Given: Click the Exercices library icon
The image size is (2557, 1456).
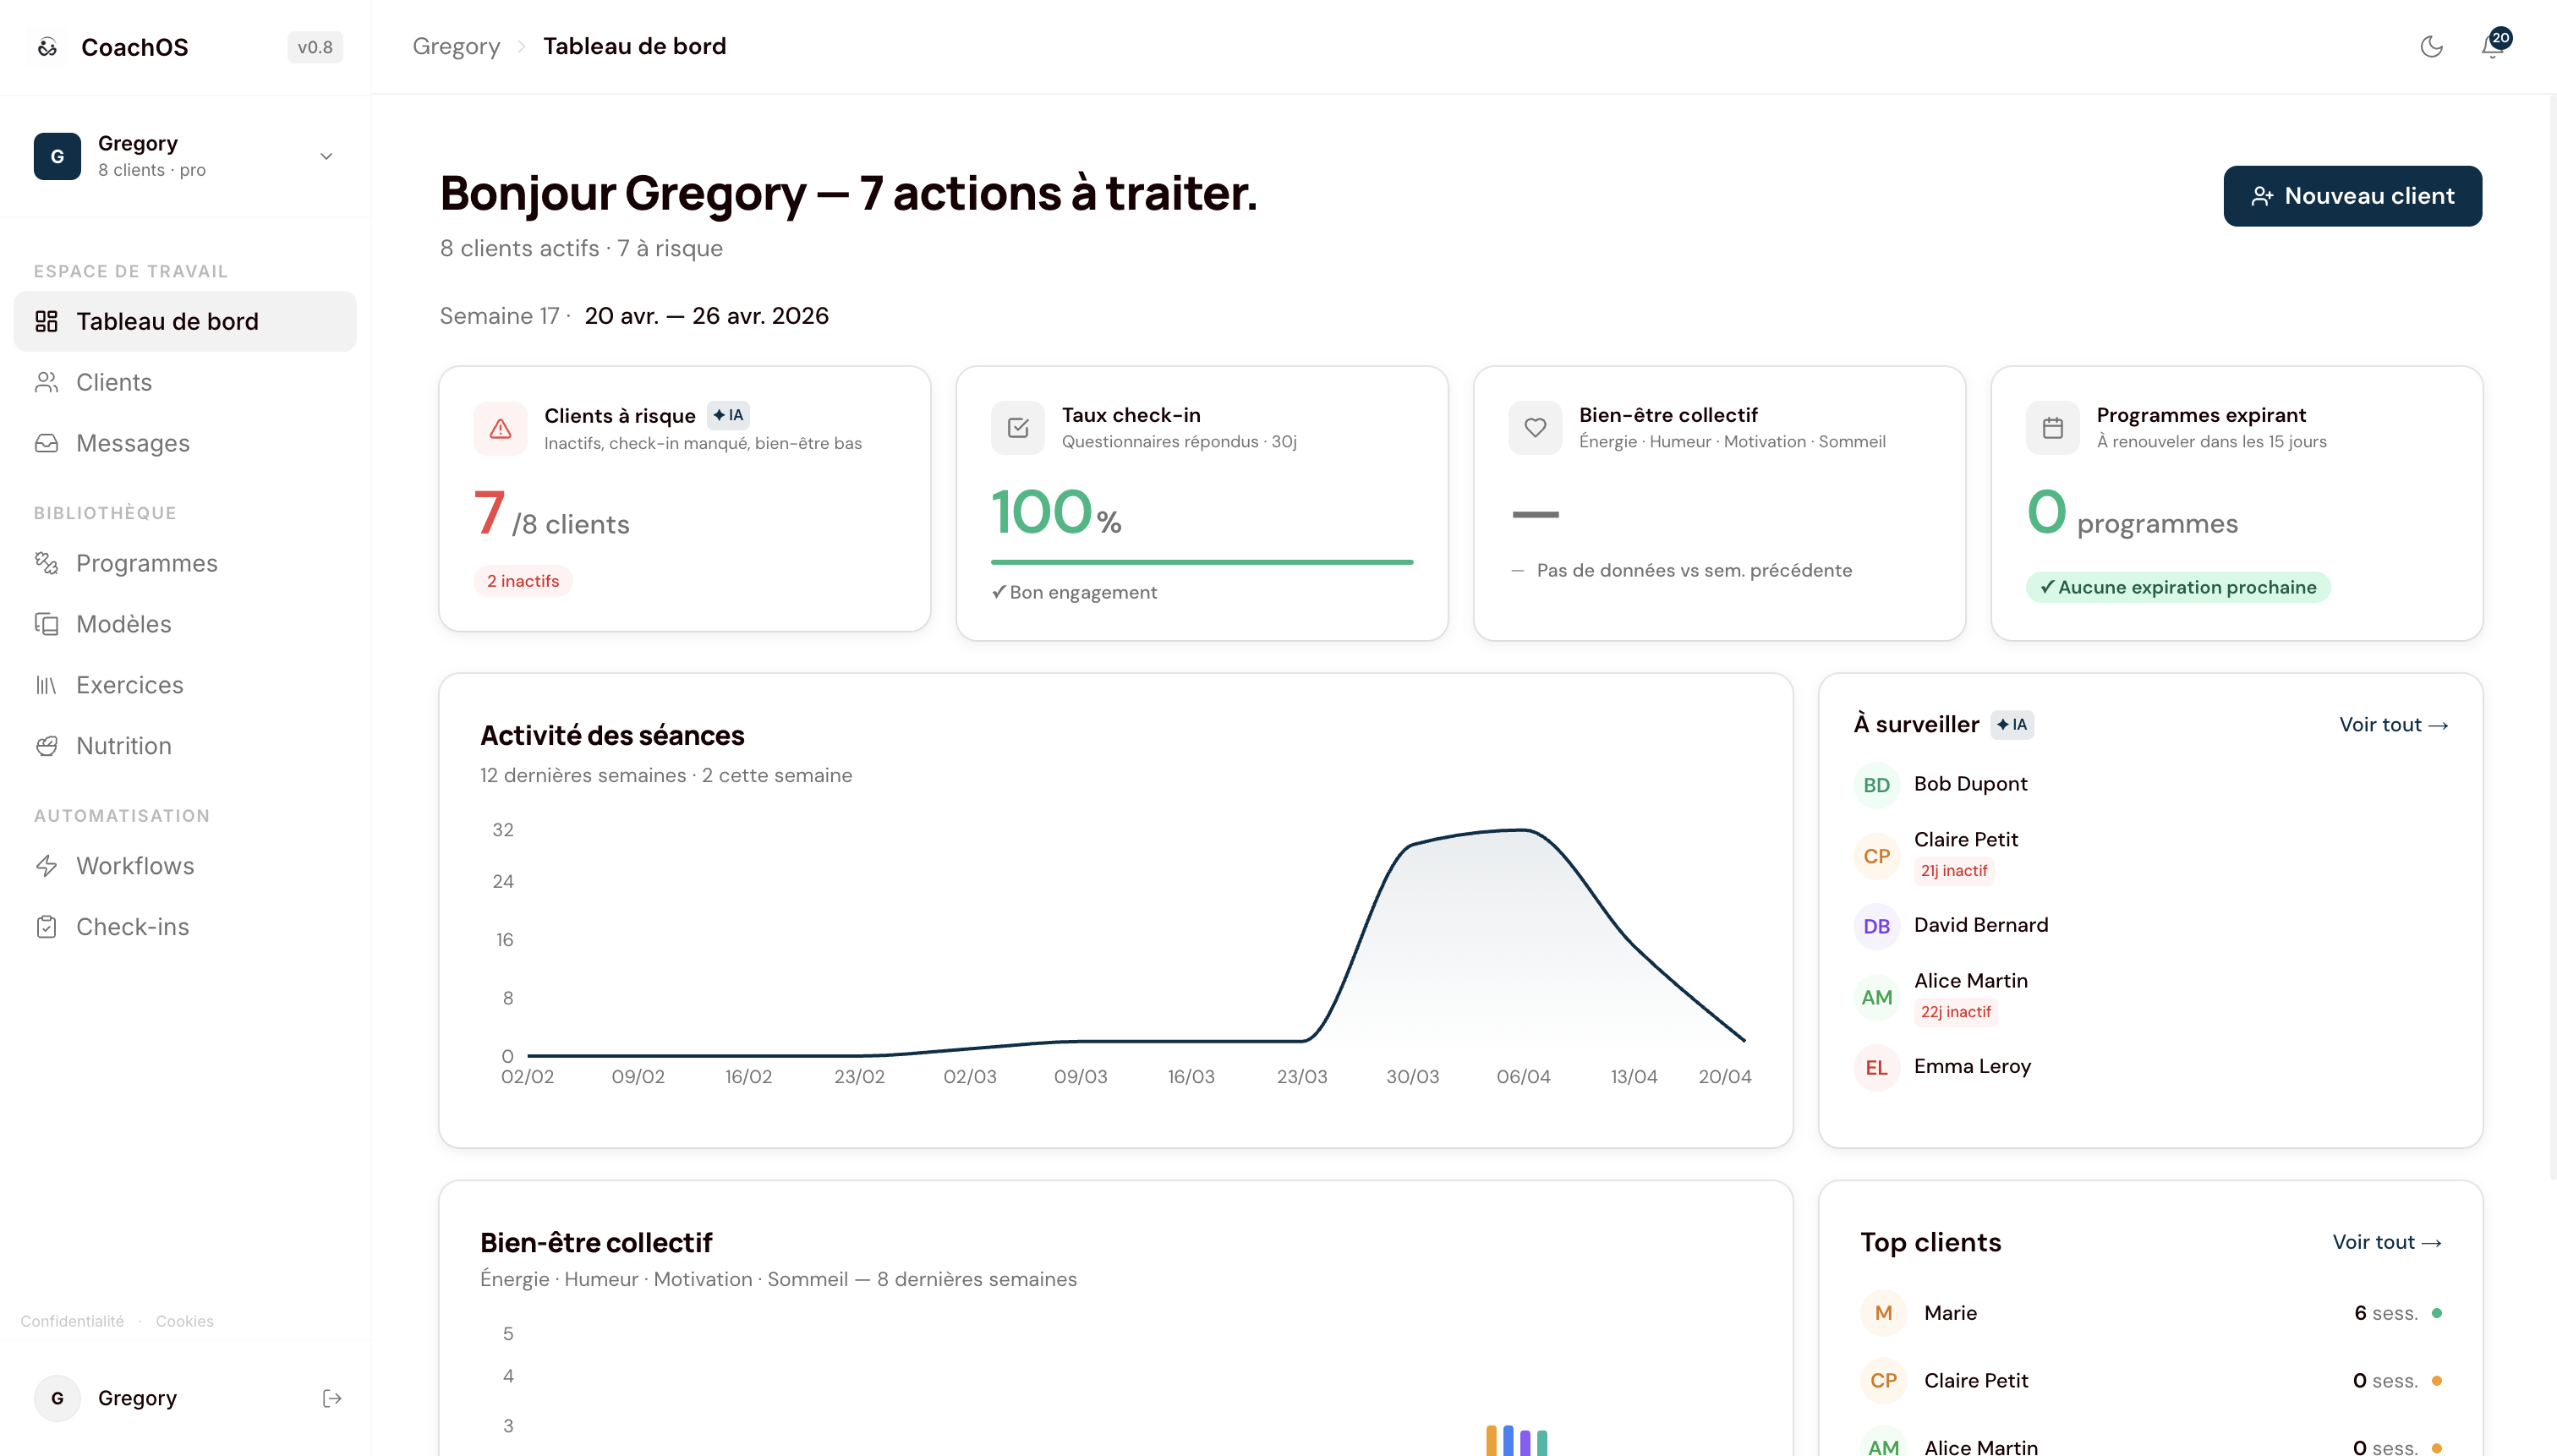Looking at the screenshot, I should 46,685.
